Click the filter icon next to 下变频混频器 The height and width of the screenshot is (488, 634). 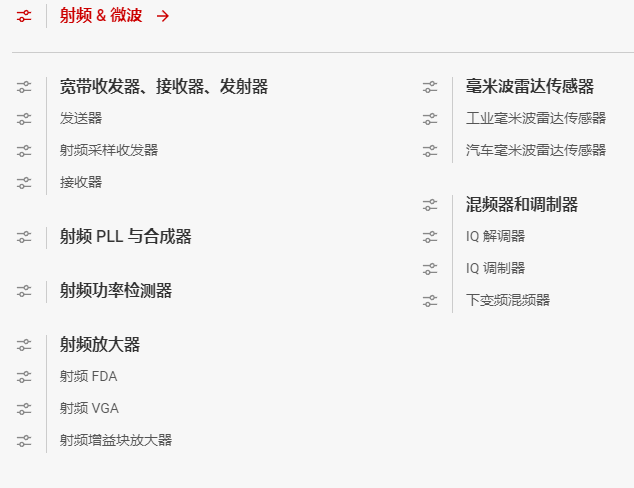pos(430,300)
